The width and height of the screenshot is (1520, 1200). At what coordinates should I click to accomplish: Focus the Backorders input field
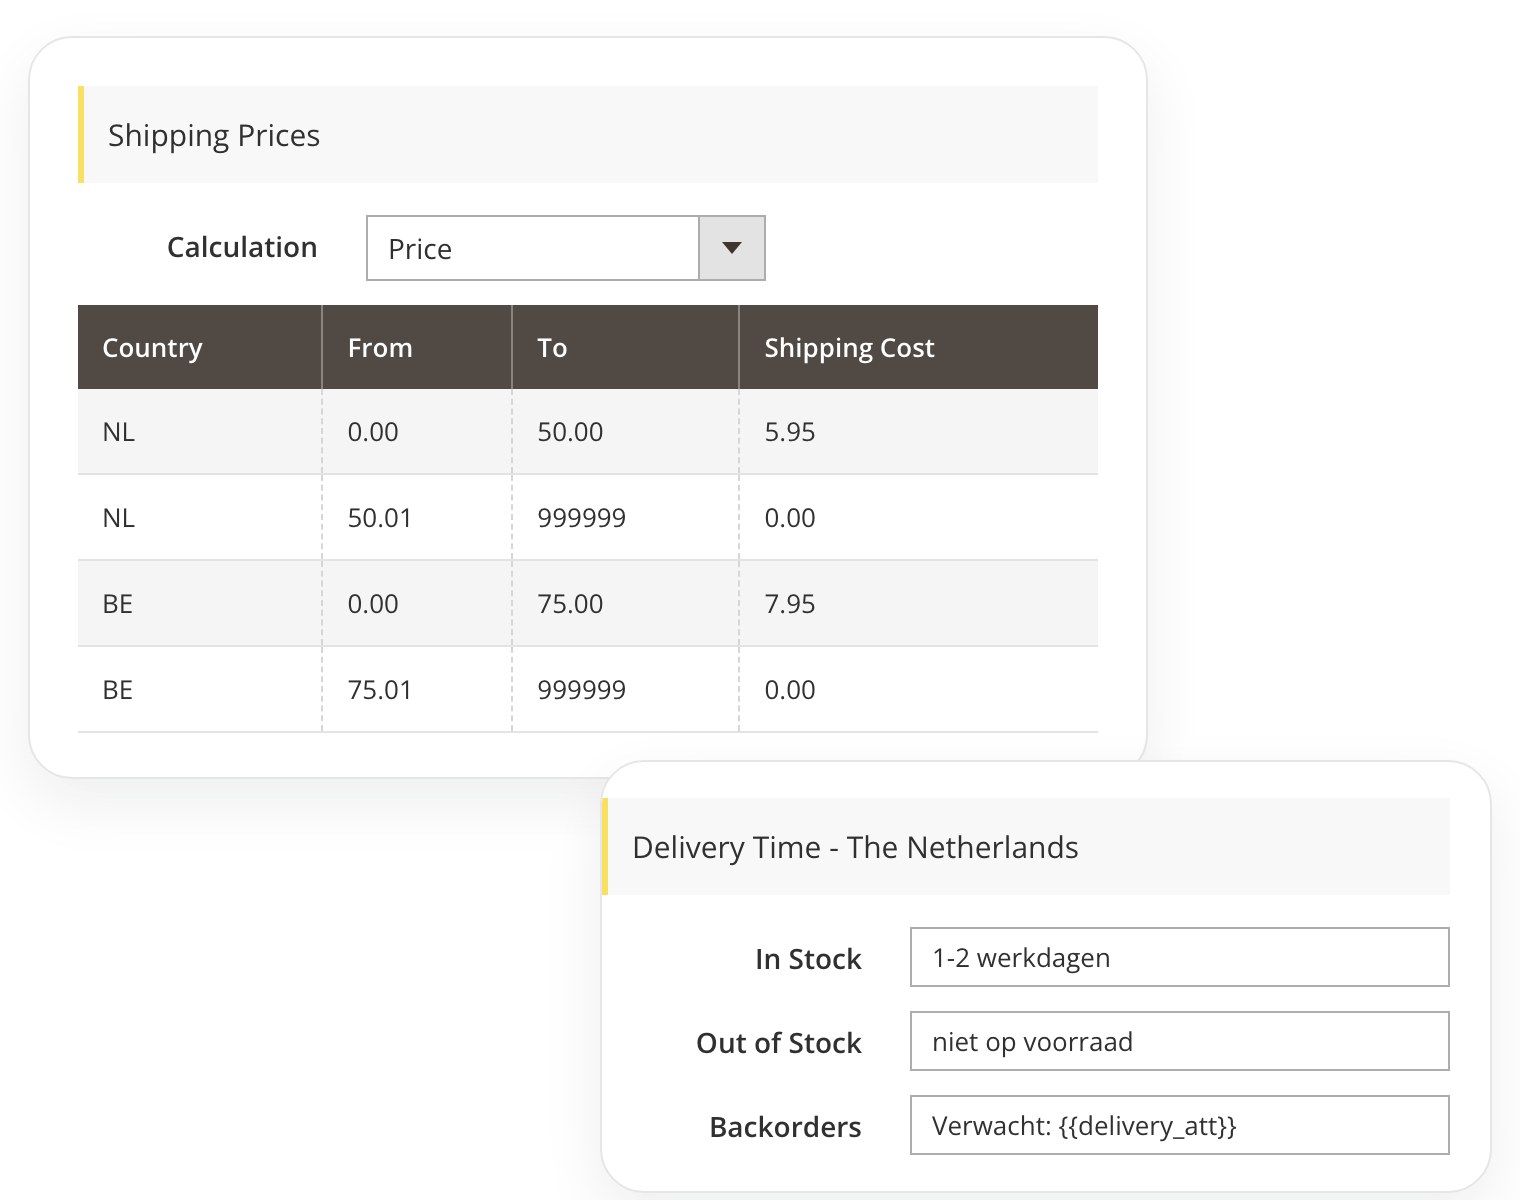point(1179,1125)
